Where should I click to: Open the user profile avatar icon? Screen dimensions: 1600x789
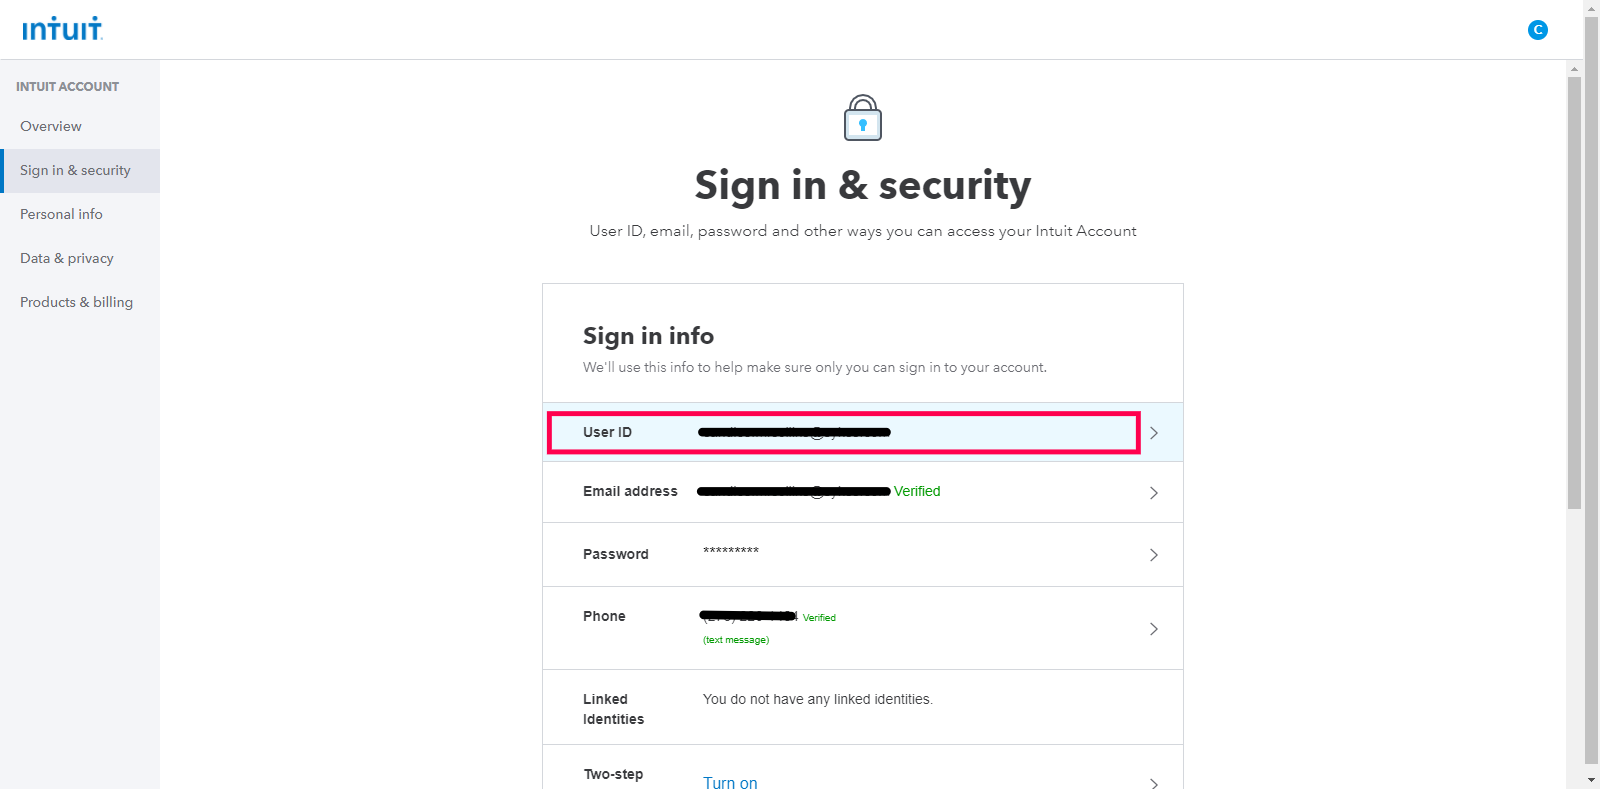tap(1538, 30)
